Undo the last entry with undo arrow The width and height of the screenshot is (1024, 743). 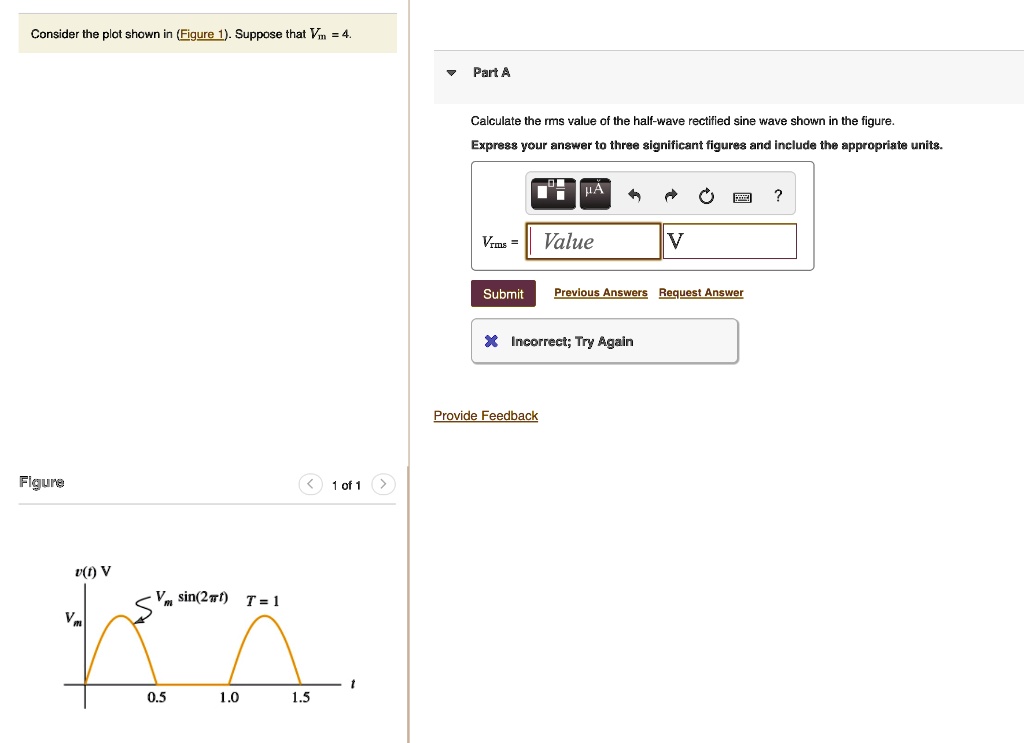pyautogui.click(x=634, y=195)
